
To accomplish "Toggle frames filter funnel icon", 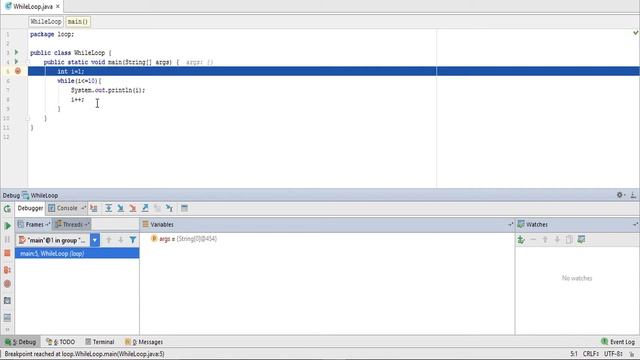I will 133,240.
